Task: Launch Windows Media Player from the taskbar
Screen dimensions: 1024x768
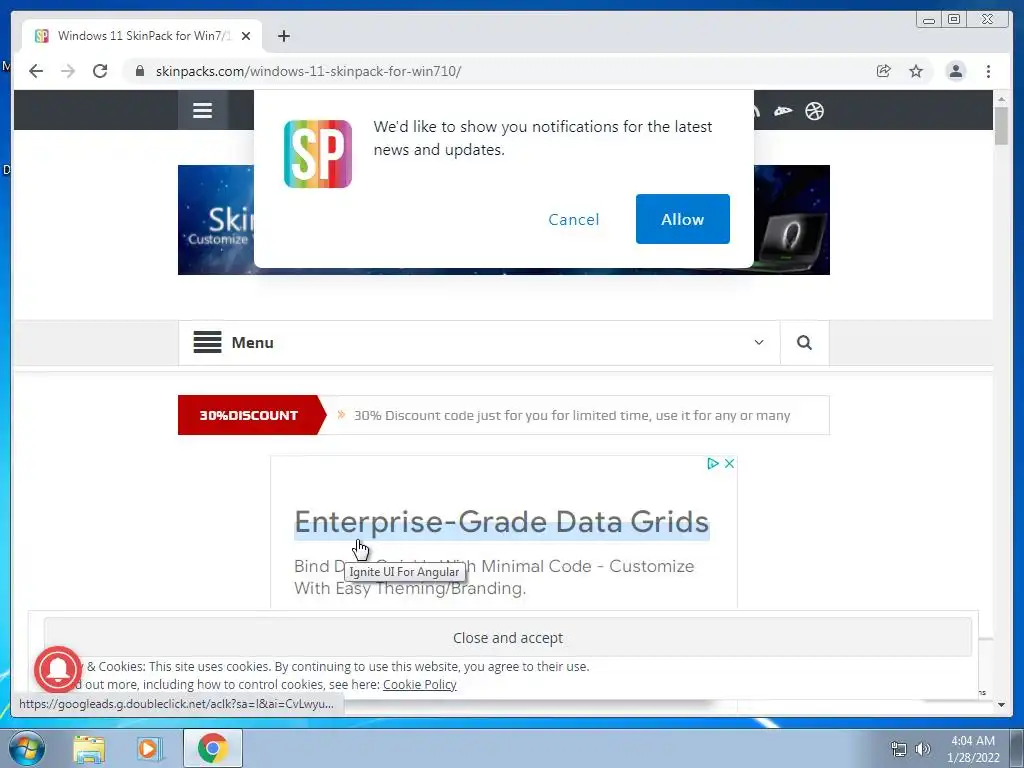Action: [150, 749]
